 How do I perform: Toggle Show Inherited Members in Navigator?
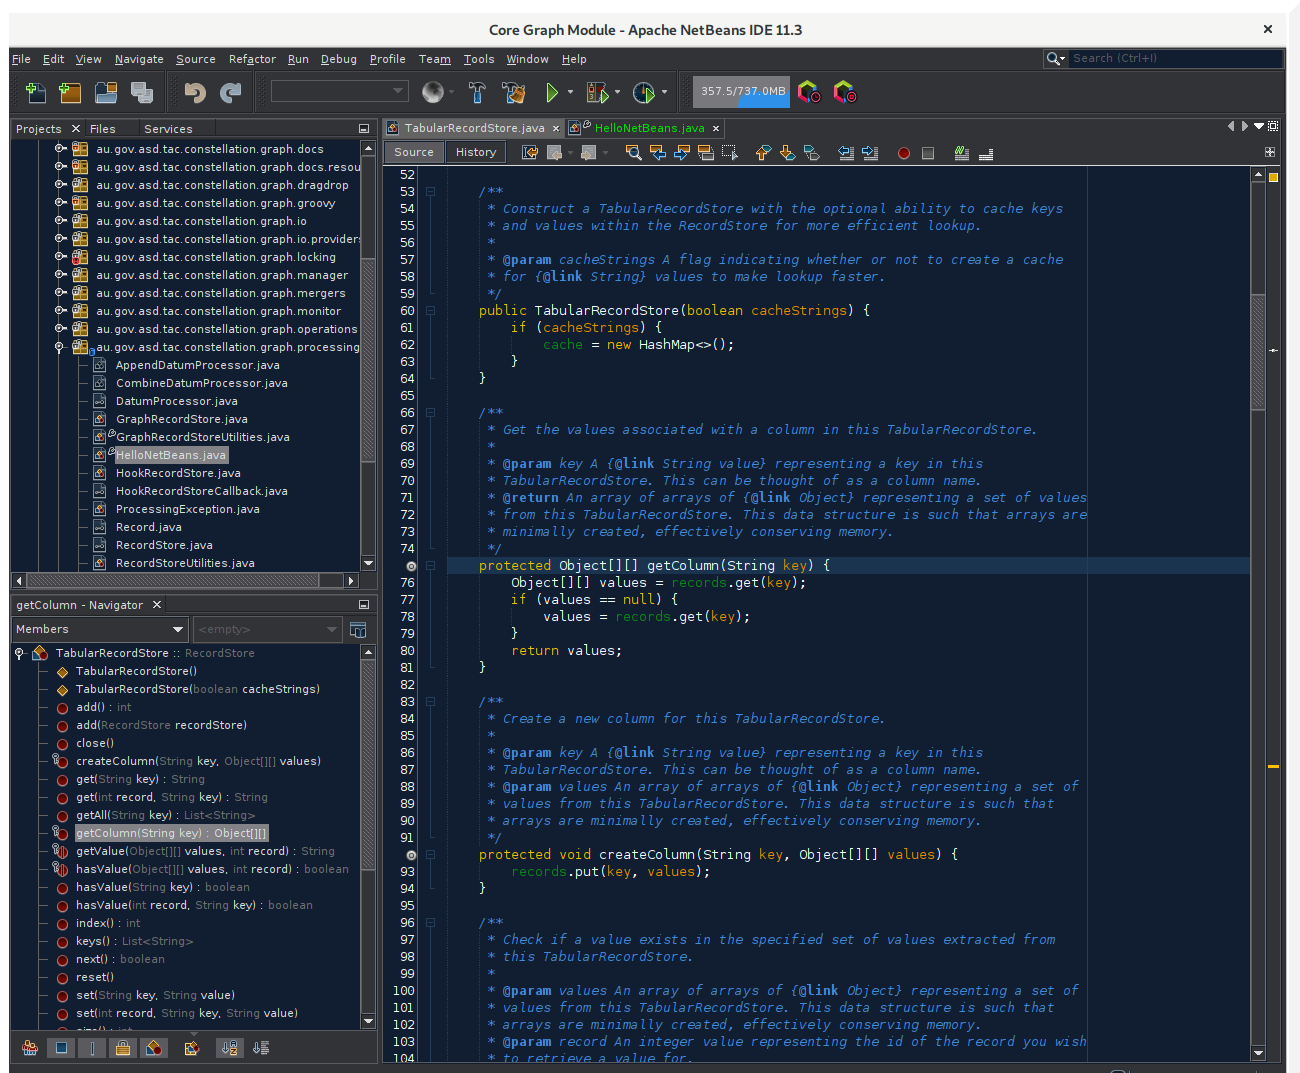click(x=29, y=1047)
